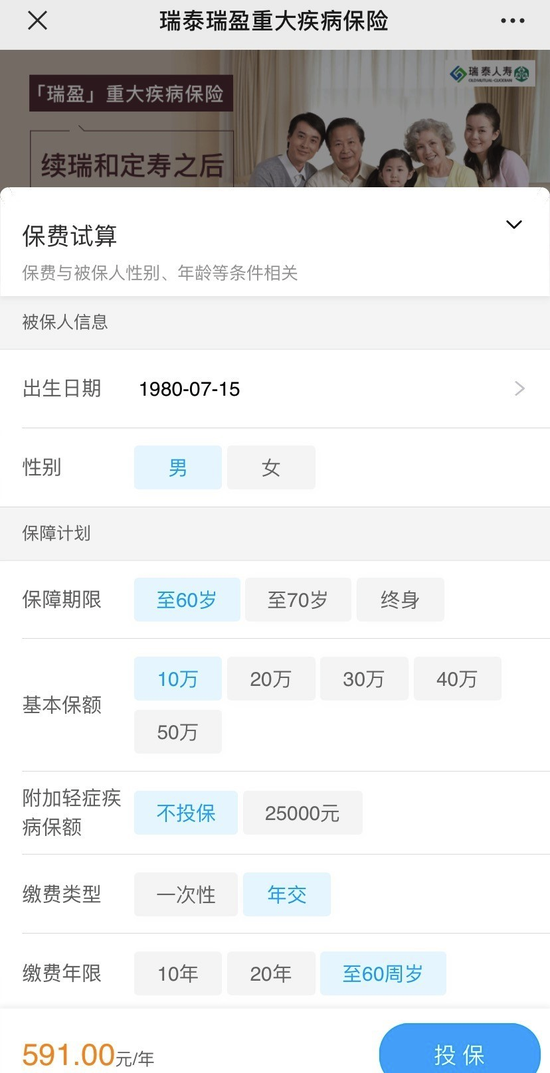Choose 至70岁 coverage period
Image resolution: width=550 pixels, height=1073 pixels.
pyautogui.click(x=298, y=600)
